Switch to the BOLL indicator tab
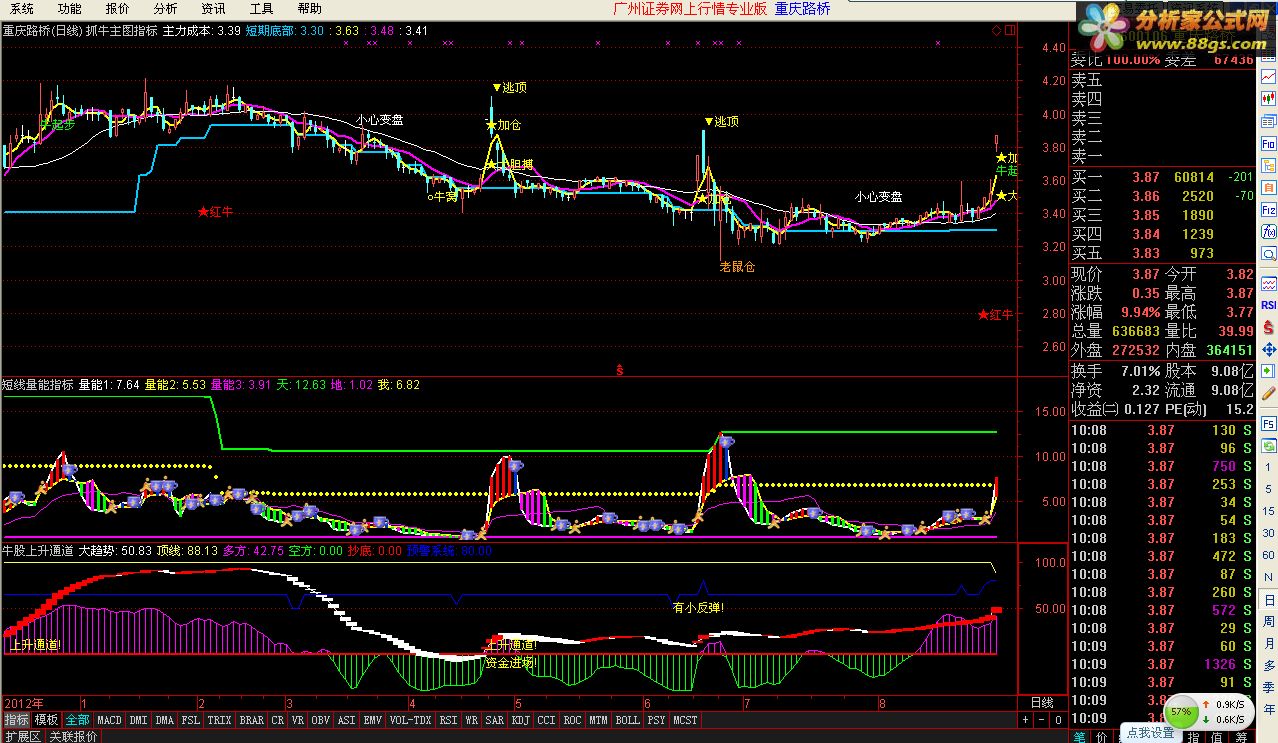 click(627, 720)
